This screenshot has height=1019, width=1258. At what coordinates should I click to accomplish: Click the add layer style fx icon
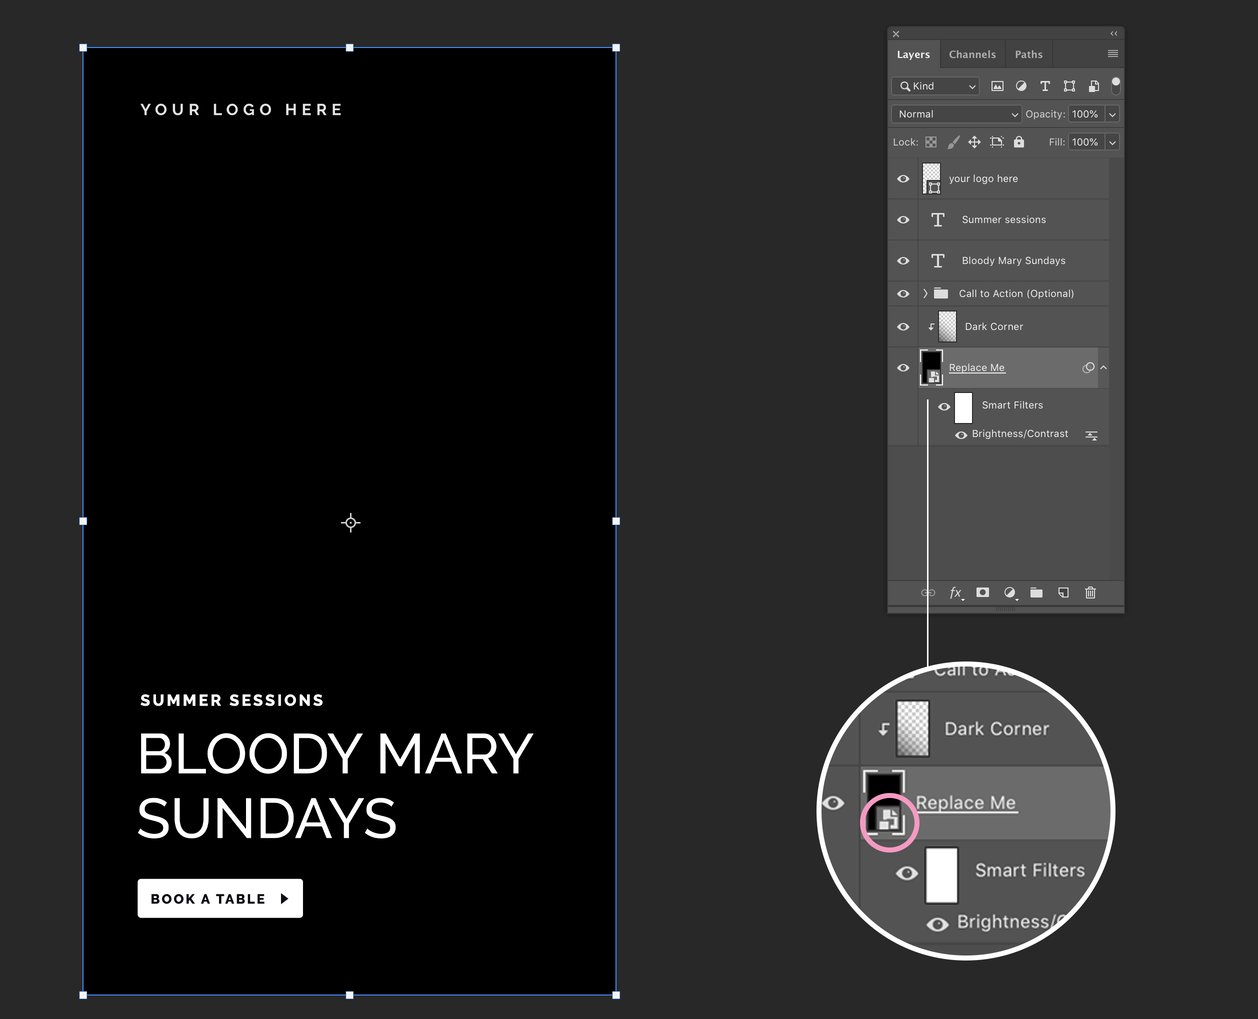(x=956, y=593)
